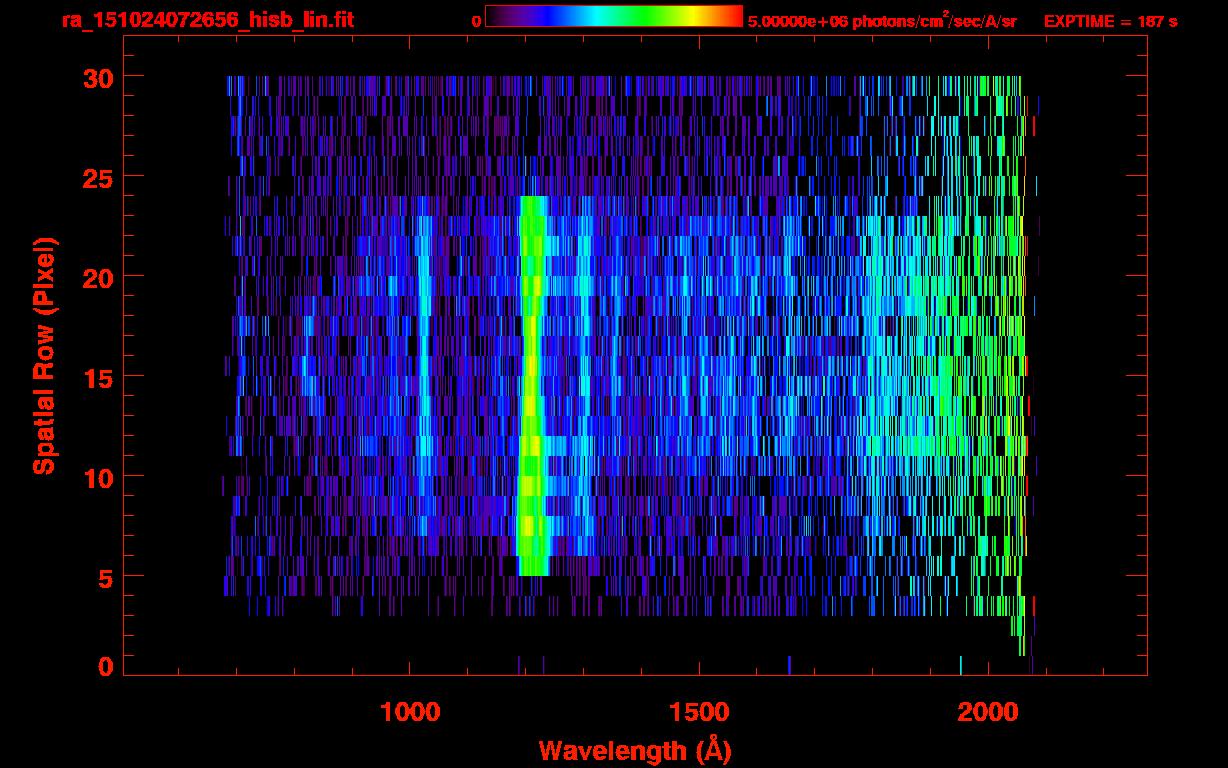Click the Spatial Row (Pixel) axis title

pyautogui.click(x=43, y=355)
